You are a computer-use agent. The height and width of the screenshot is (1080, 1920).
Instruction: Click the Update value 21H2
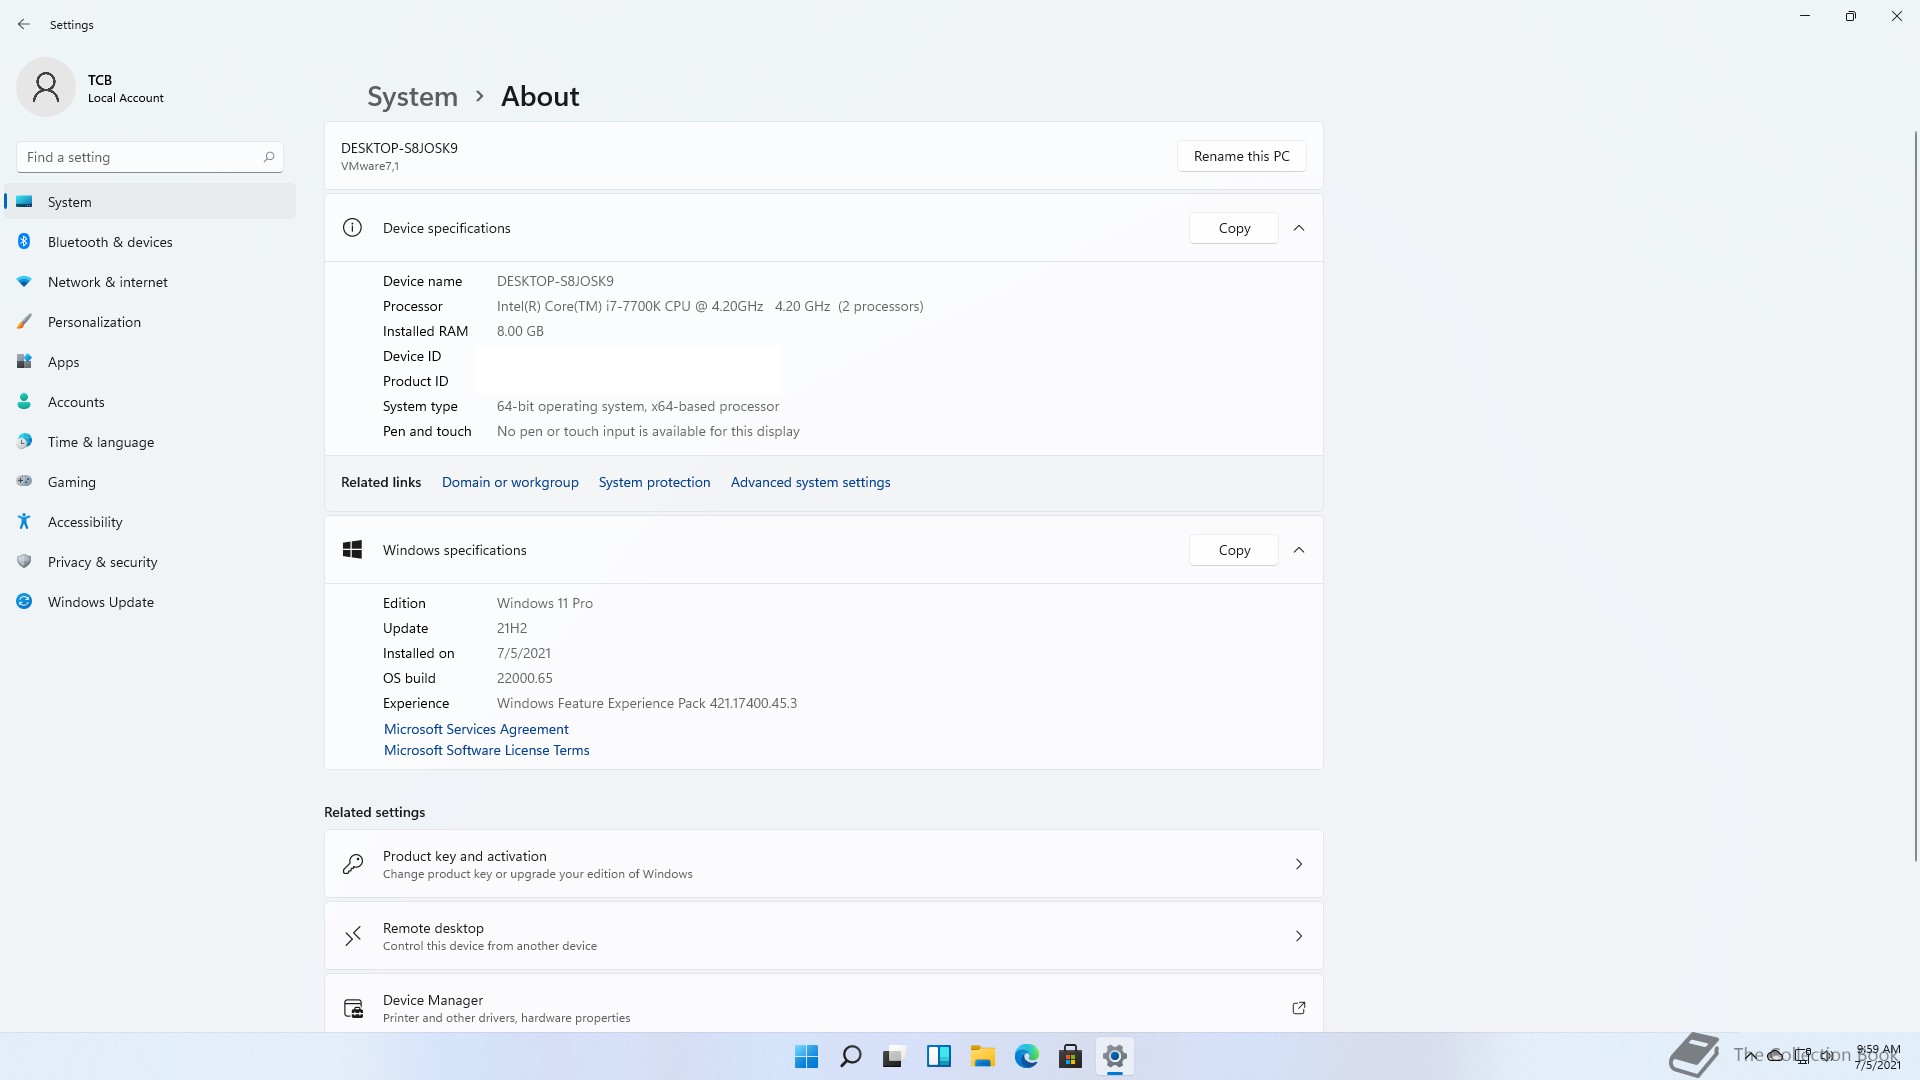click(512, 628)
